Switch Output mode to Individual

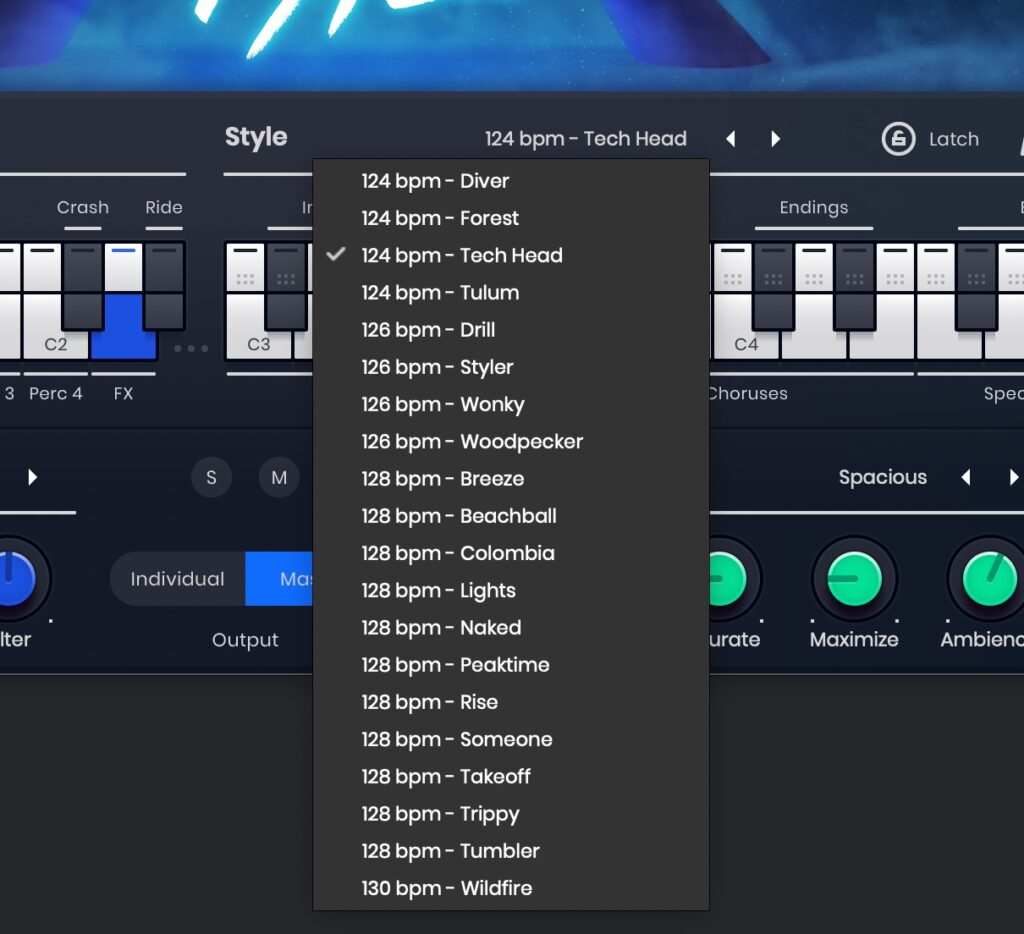tap(177, 579)
